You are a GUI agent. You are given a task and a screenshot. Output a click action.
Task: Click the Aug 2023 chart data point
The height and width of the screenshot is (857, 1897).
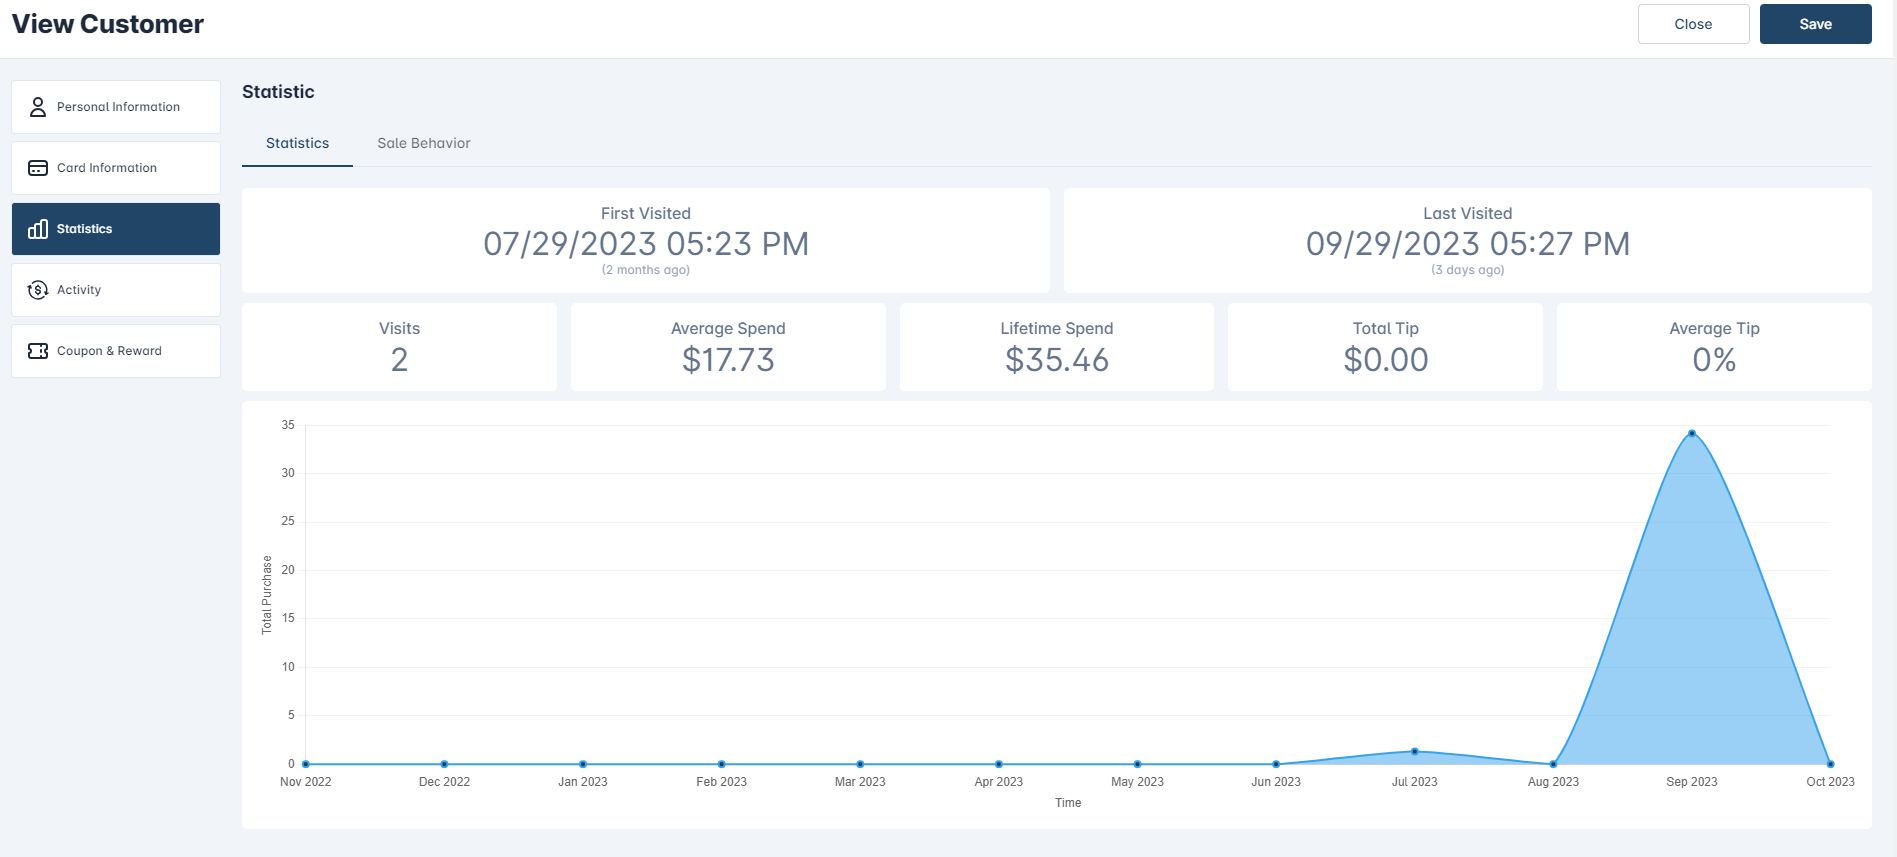click(1553, 764)
